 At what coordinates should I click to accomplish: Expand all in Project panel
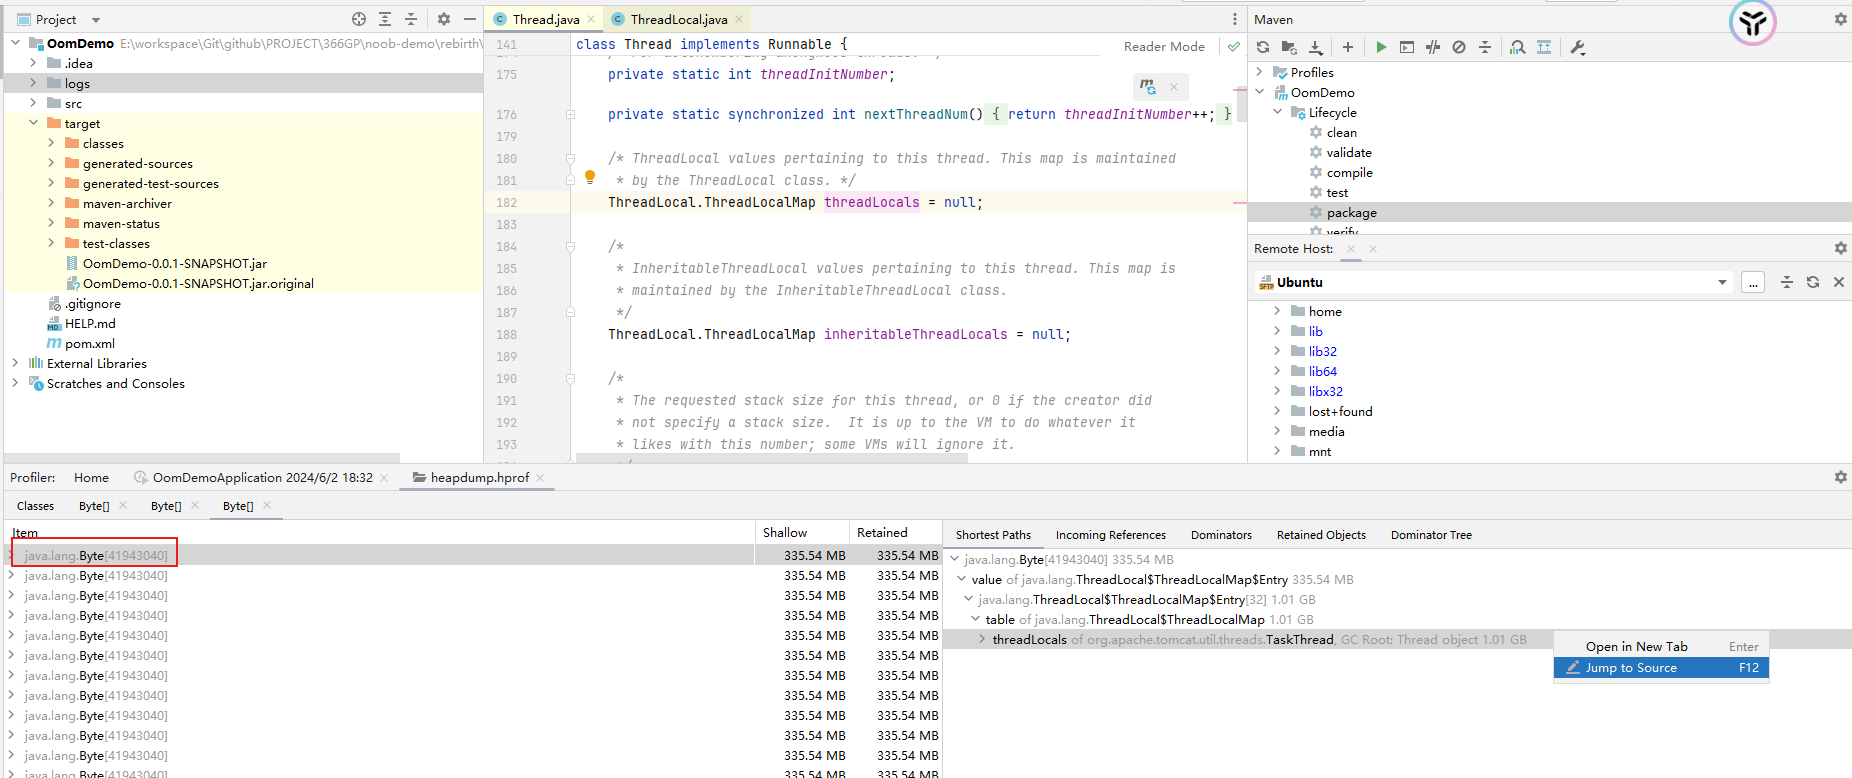click(385, 19)
